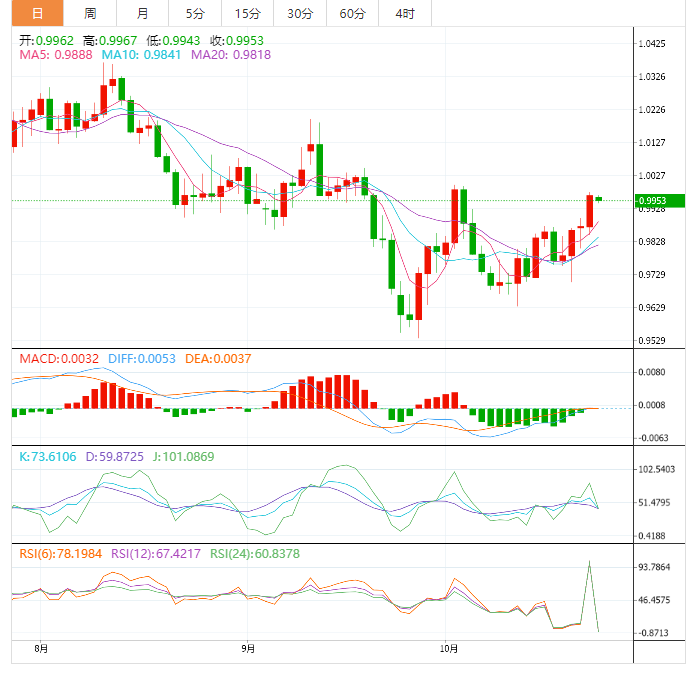Click the MA20: 0.9818 legend text
This screenshot has width=693, height=674.
[231, 55]
